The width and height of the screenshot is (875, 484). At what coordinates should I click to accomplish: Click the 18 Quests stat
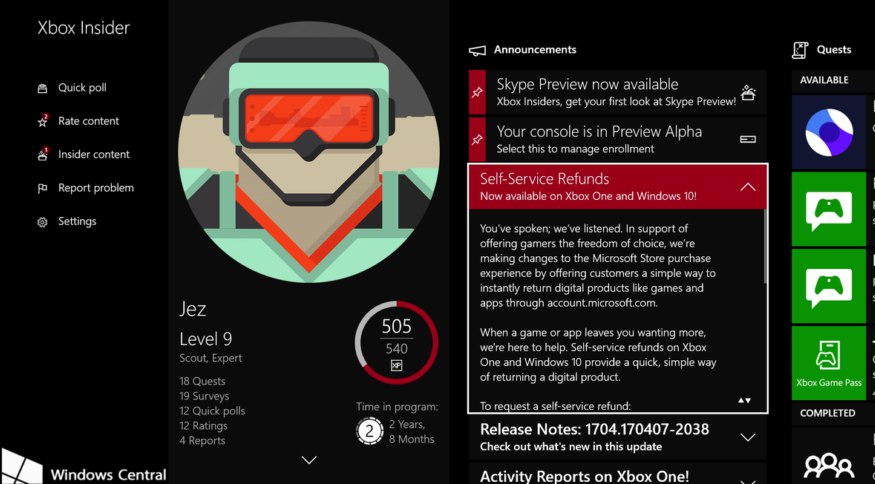[x=202, y=382]
